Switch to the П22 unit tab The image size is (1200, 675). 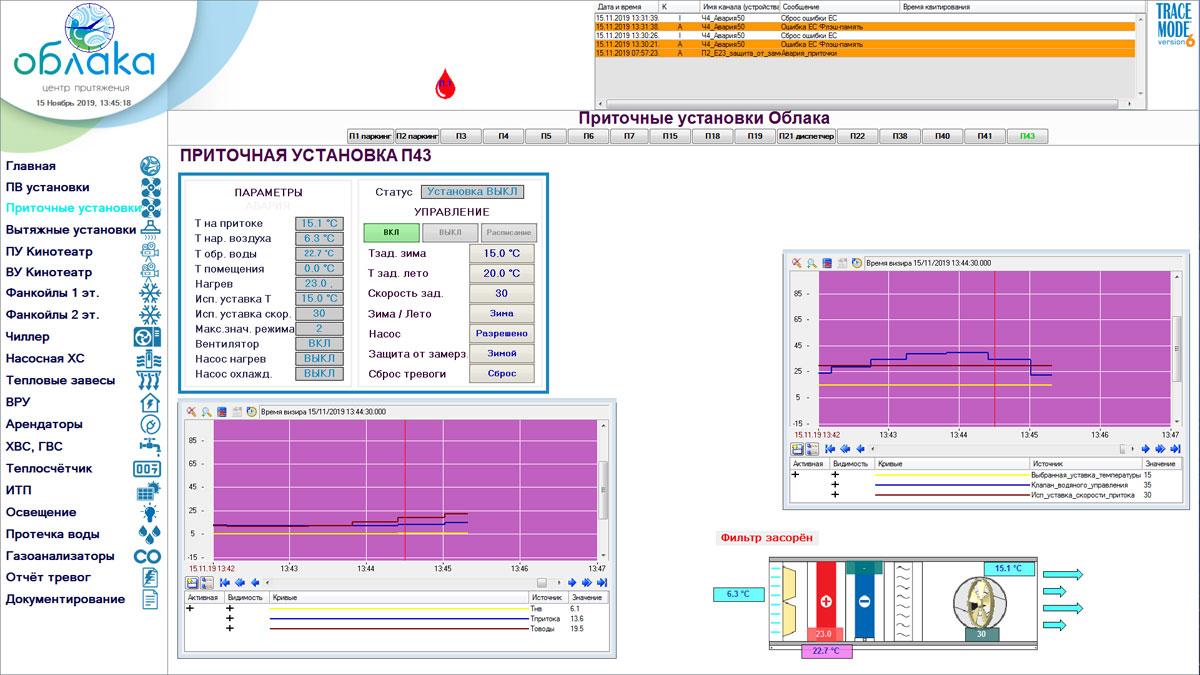(856, 136)
